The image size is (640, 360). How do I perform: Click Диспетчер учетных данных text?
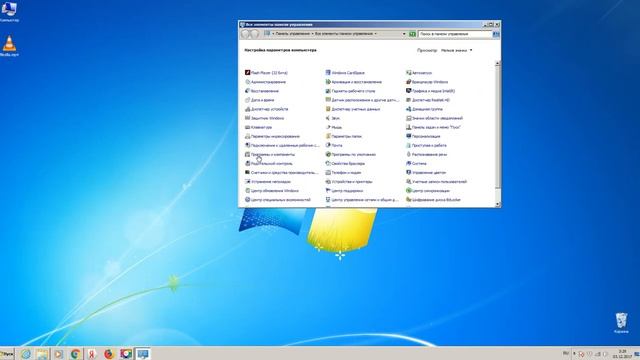coord(356,109)
